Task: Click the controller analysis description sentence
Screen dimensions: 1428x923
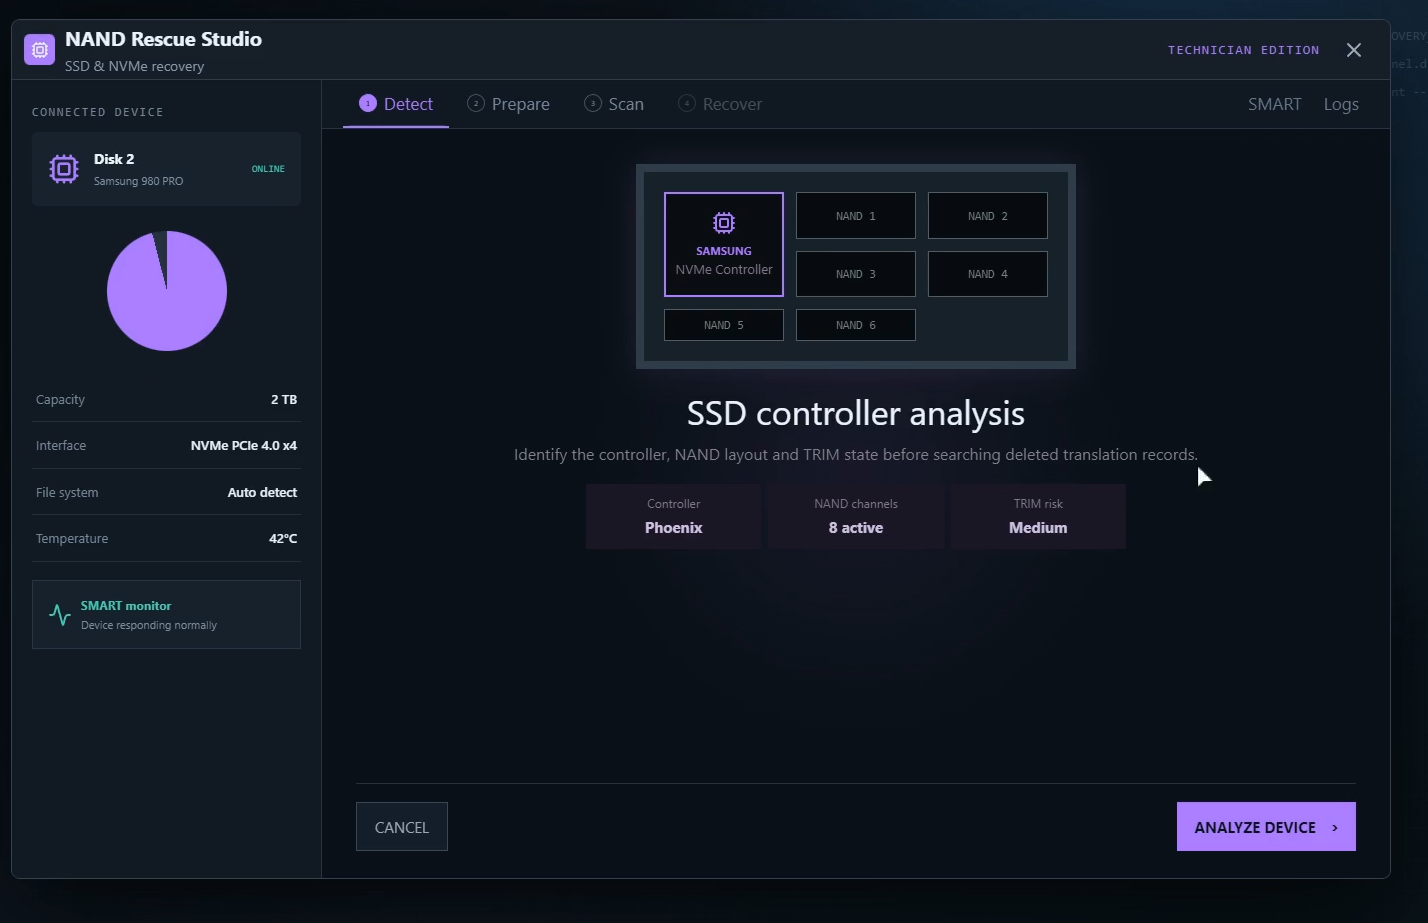Action: click(856, 455)
